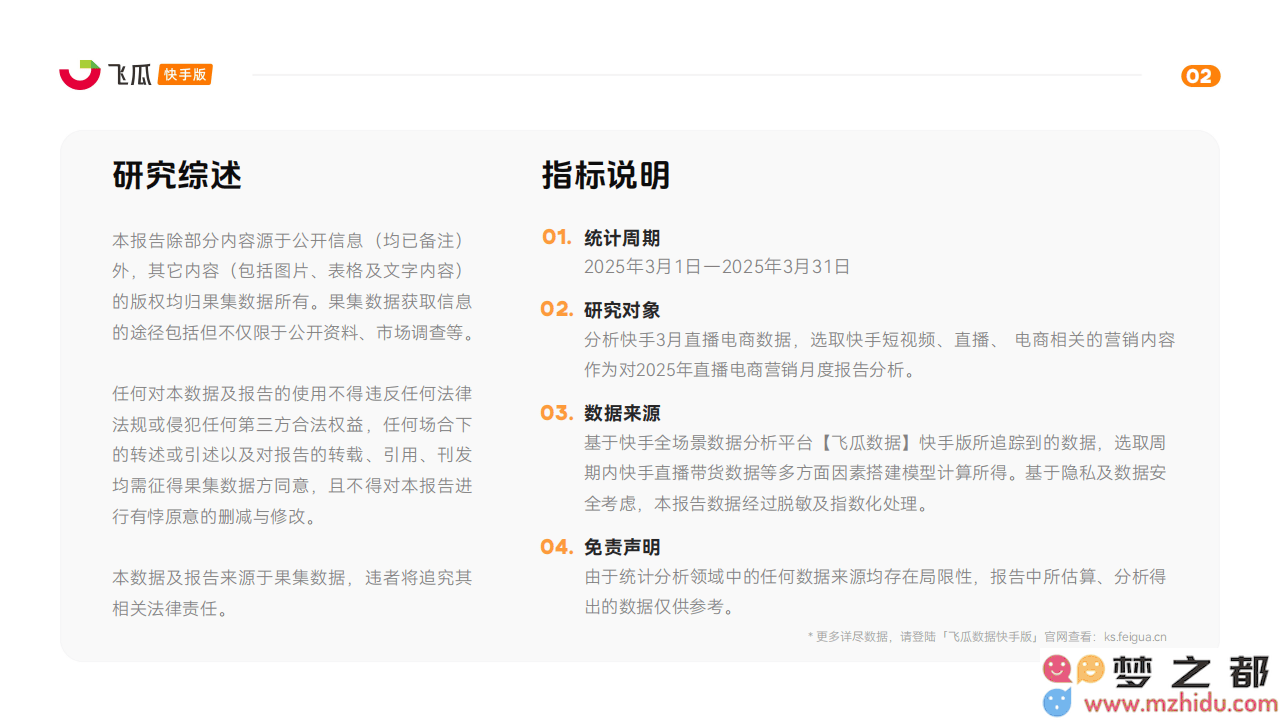Image resolution: width=1280 pixels, height=720 pixels.
Task: Open the ks.feigua.cn link in footnote
Action: (x=1135, y=637)
